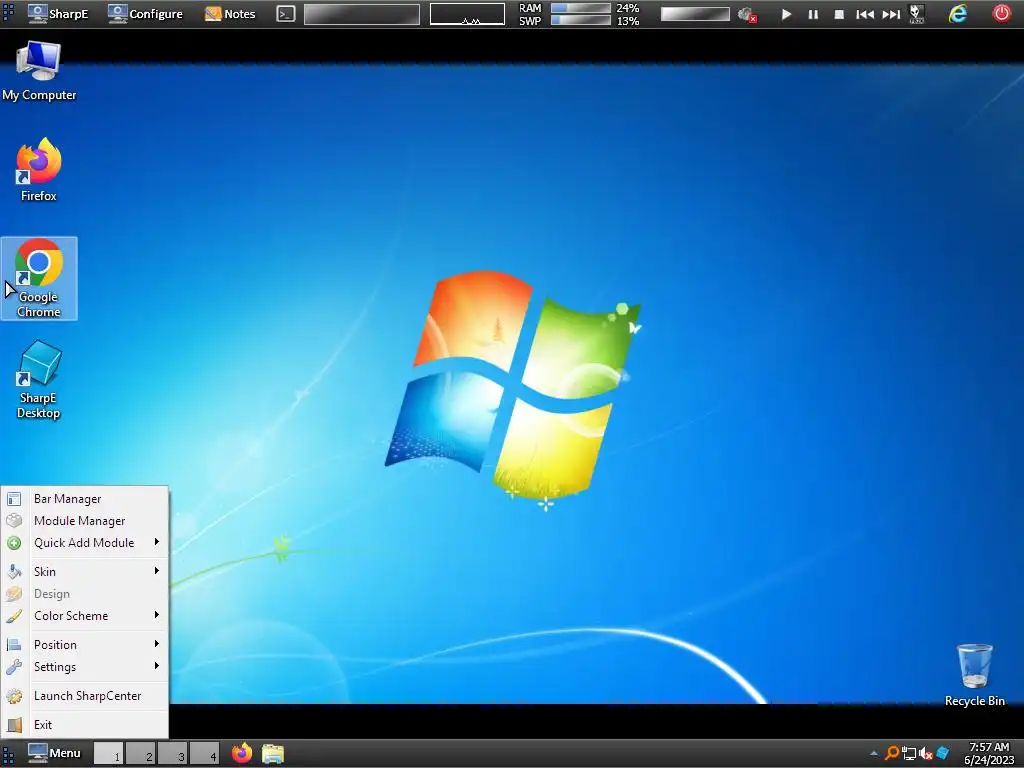
Task: Select the Recycle Bin desktop icon
Action: point(974,675)
